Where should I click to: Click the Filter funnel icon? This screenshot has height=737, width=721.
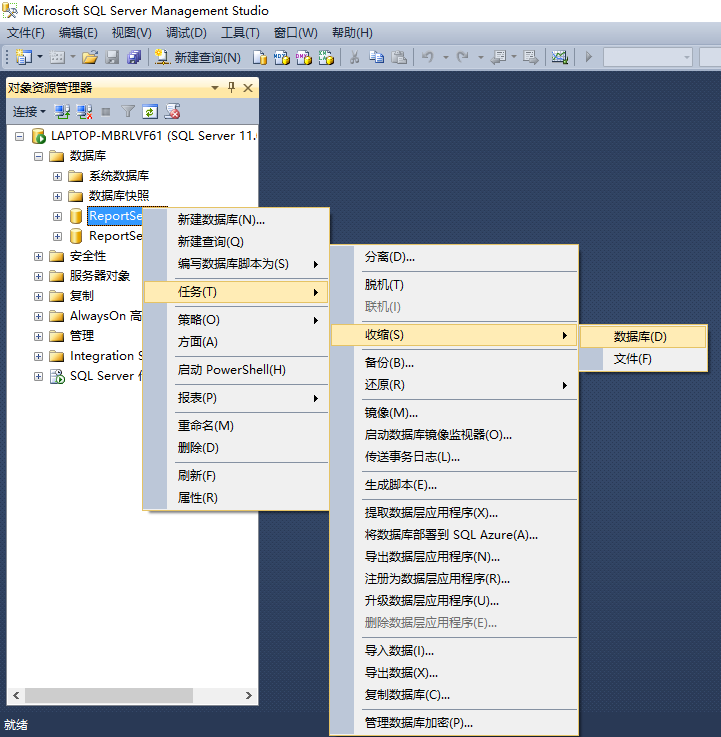pos(128,112)
